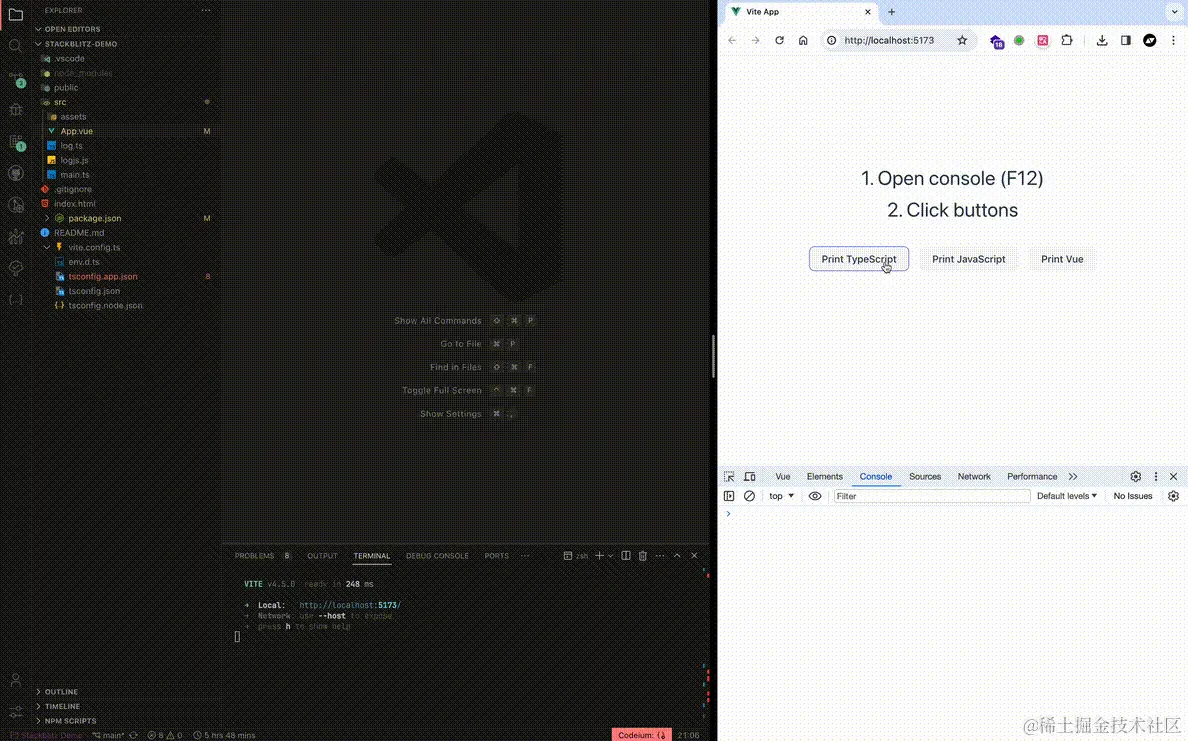Click the DevTools inspect element icon
The height and width of the screenshot is (741, 1188).
tap(729, 477)
